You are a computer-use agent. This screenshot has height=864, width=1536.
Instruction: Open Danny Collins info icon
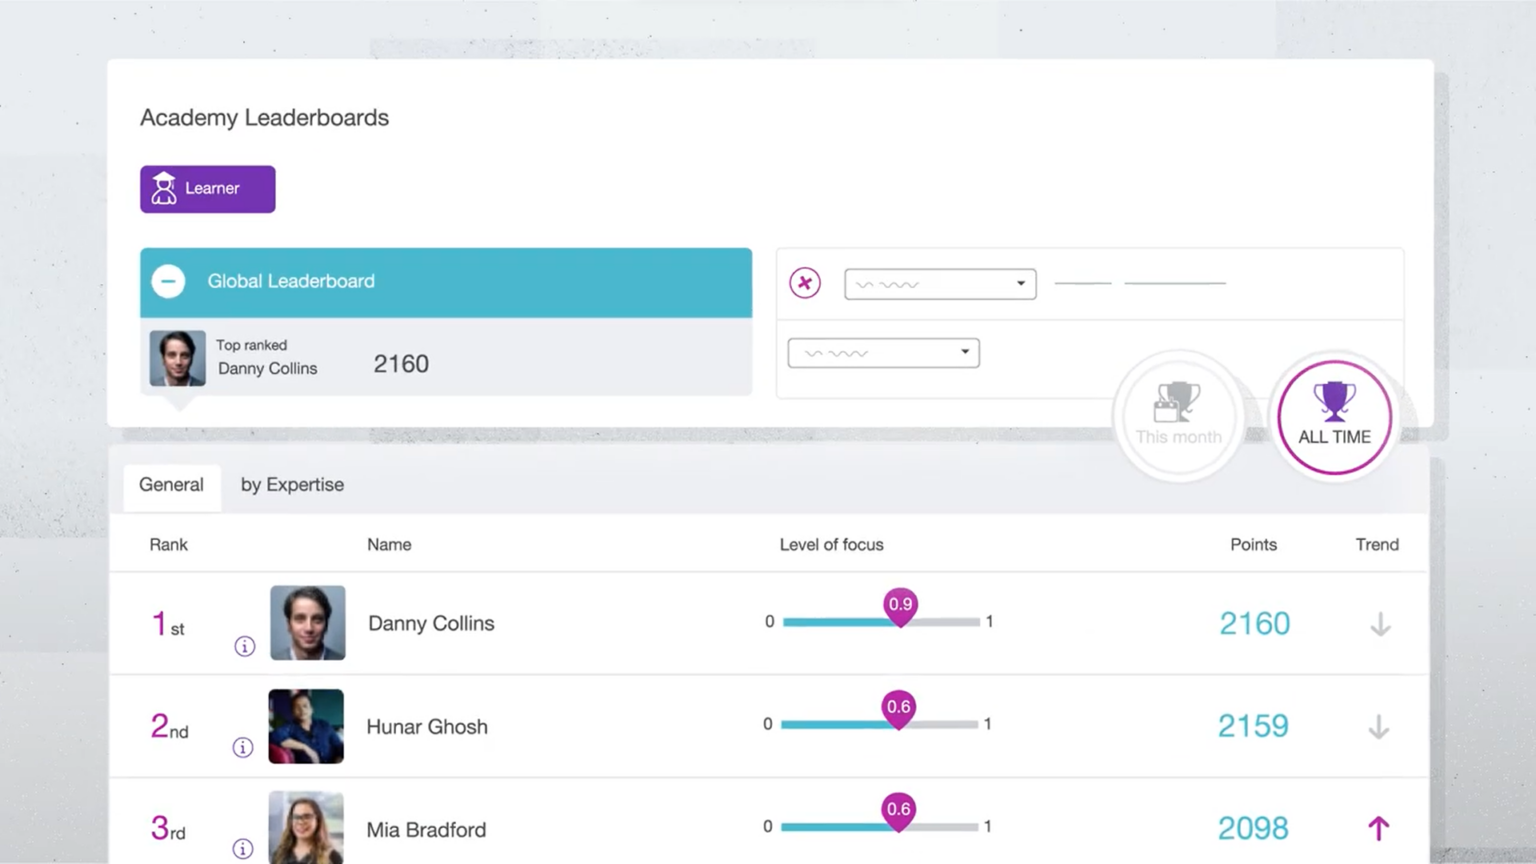click(x=244, y=646)
